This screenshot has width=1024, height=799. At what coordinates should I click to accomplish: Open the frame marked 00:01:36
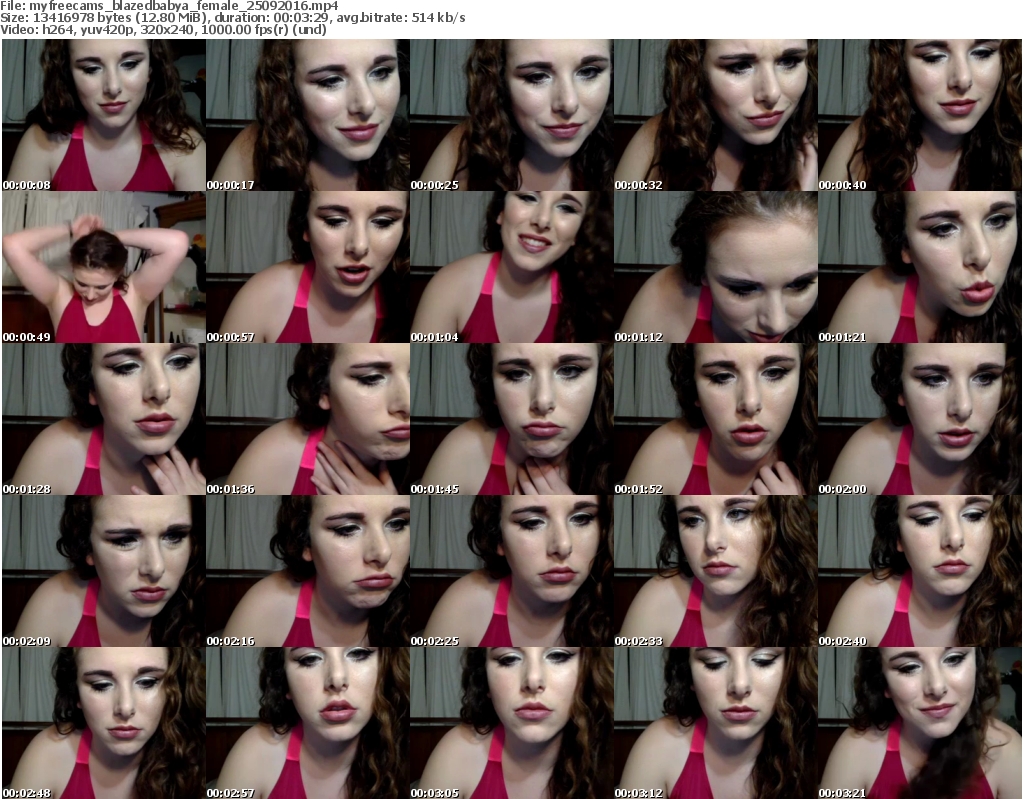(307, 420)
